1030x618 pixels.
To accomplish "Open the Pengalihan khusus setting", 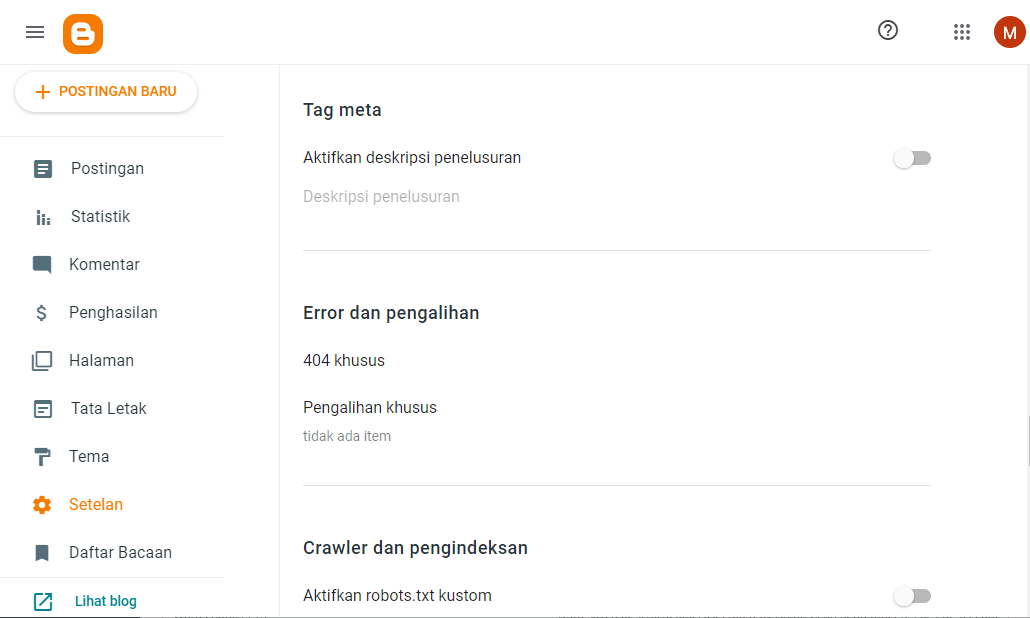I will tap(369, 407).
